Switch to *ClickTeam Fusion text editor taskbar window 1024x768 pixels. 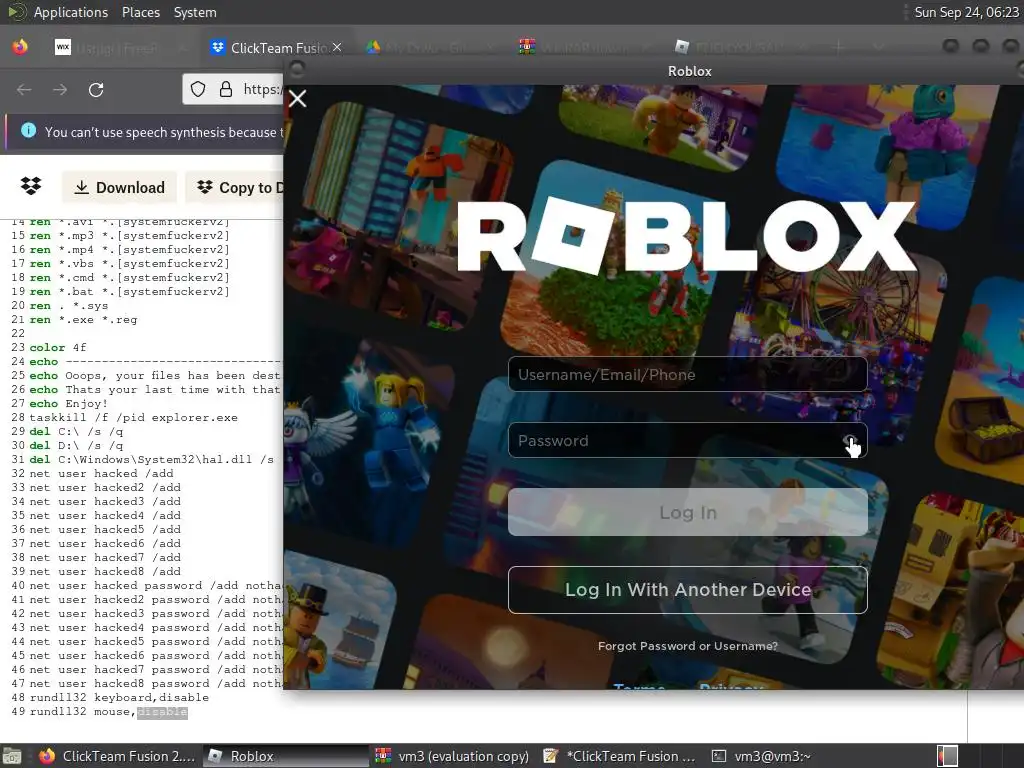pyautogui.click(x=619, y=756)
